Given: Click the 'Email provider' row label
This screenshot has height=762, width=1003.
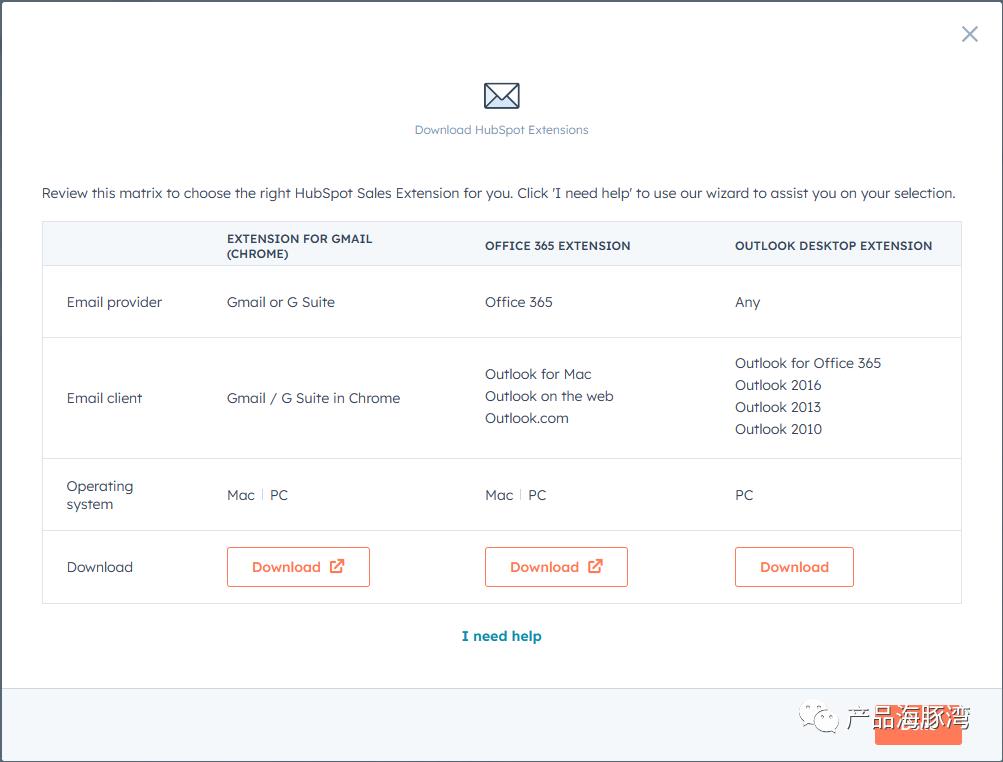Looking at the screenshot, I should point(115,302).
